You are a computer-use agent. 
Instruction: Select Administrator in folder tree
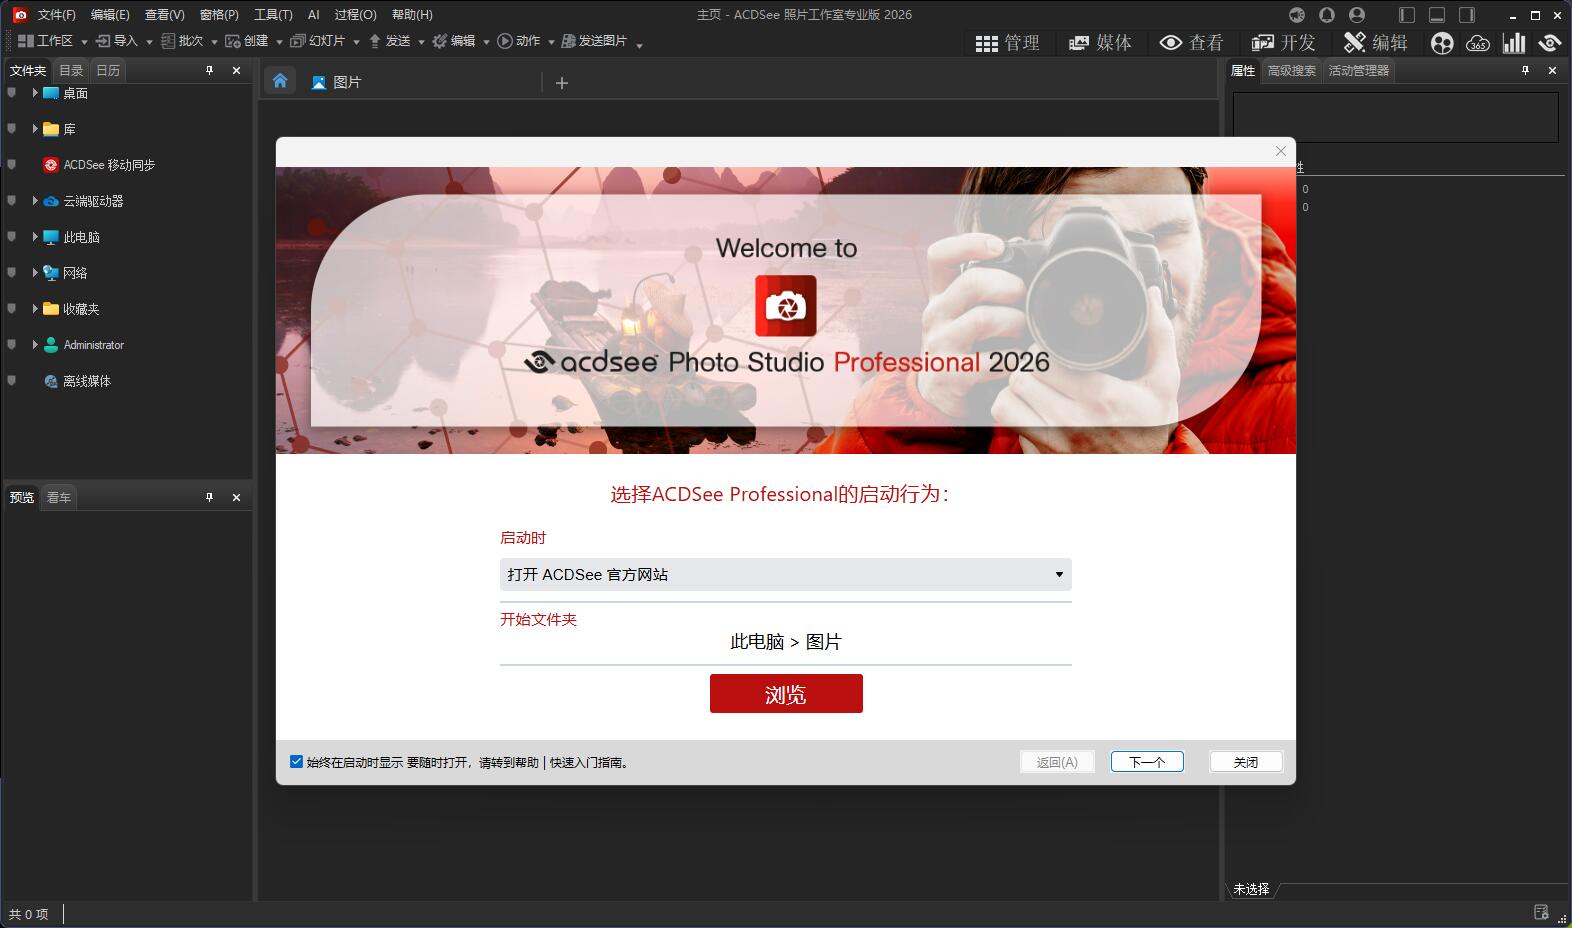click(94, 345)
